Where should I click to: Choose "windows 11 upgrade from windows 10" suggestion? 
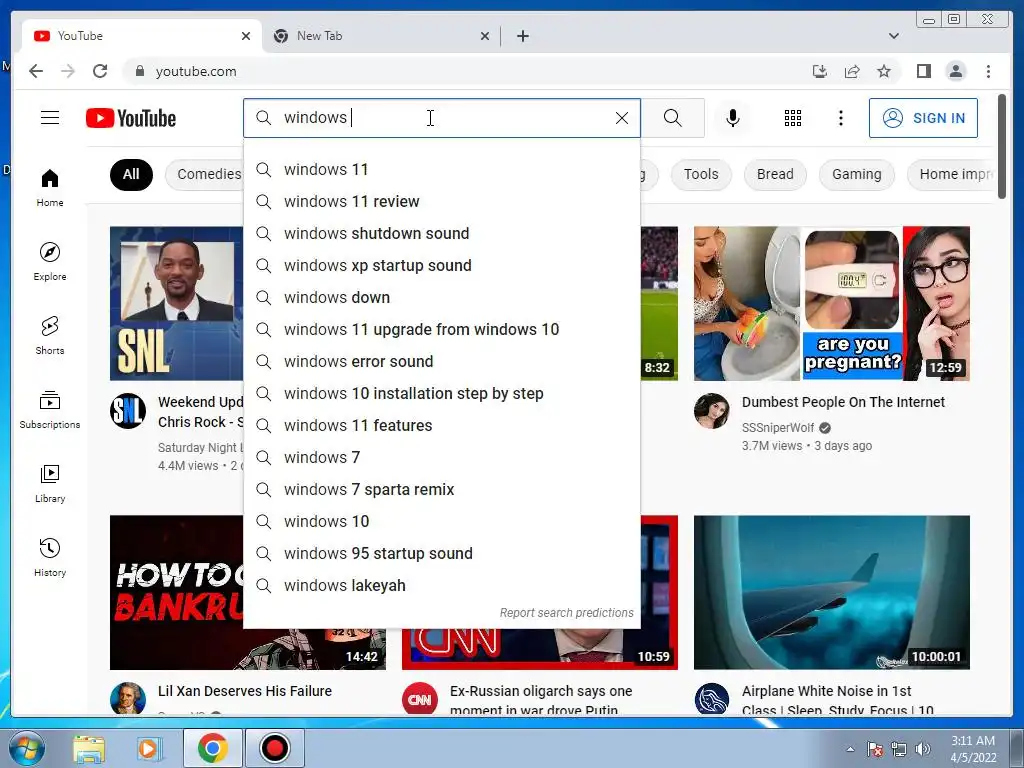442,330
